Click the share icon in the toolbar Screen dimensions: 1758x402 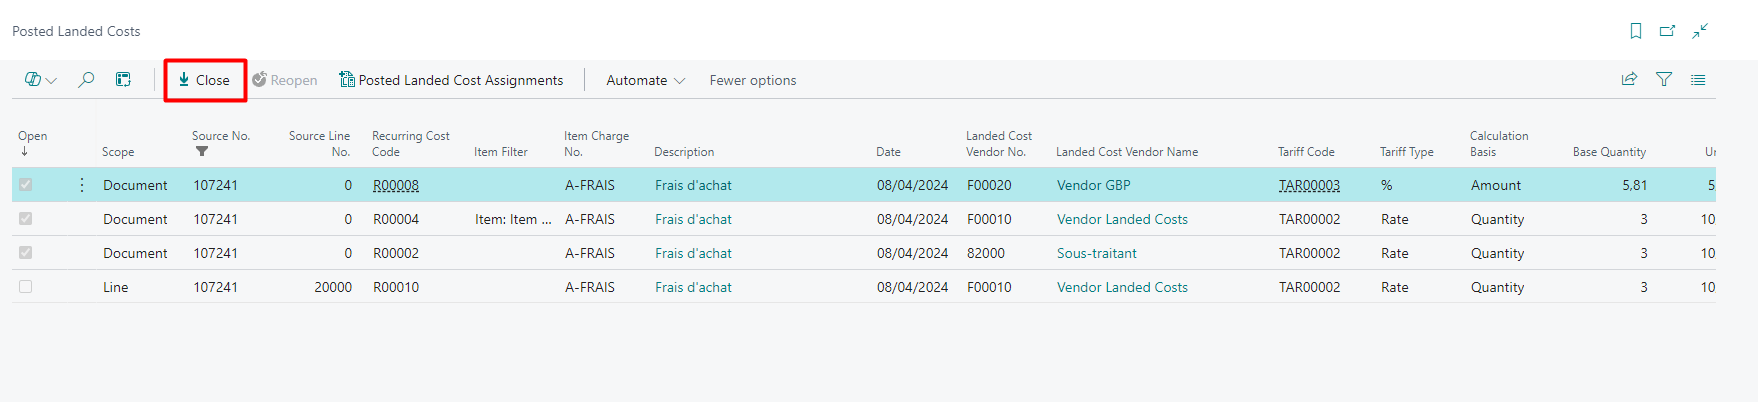click(1629, 80)
